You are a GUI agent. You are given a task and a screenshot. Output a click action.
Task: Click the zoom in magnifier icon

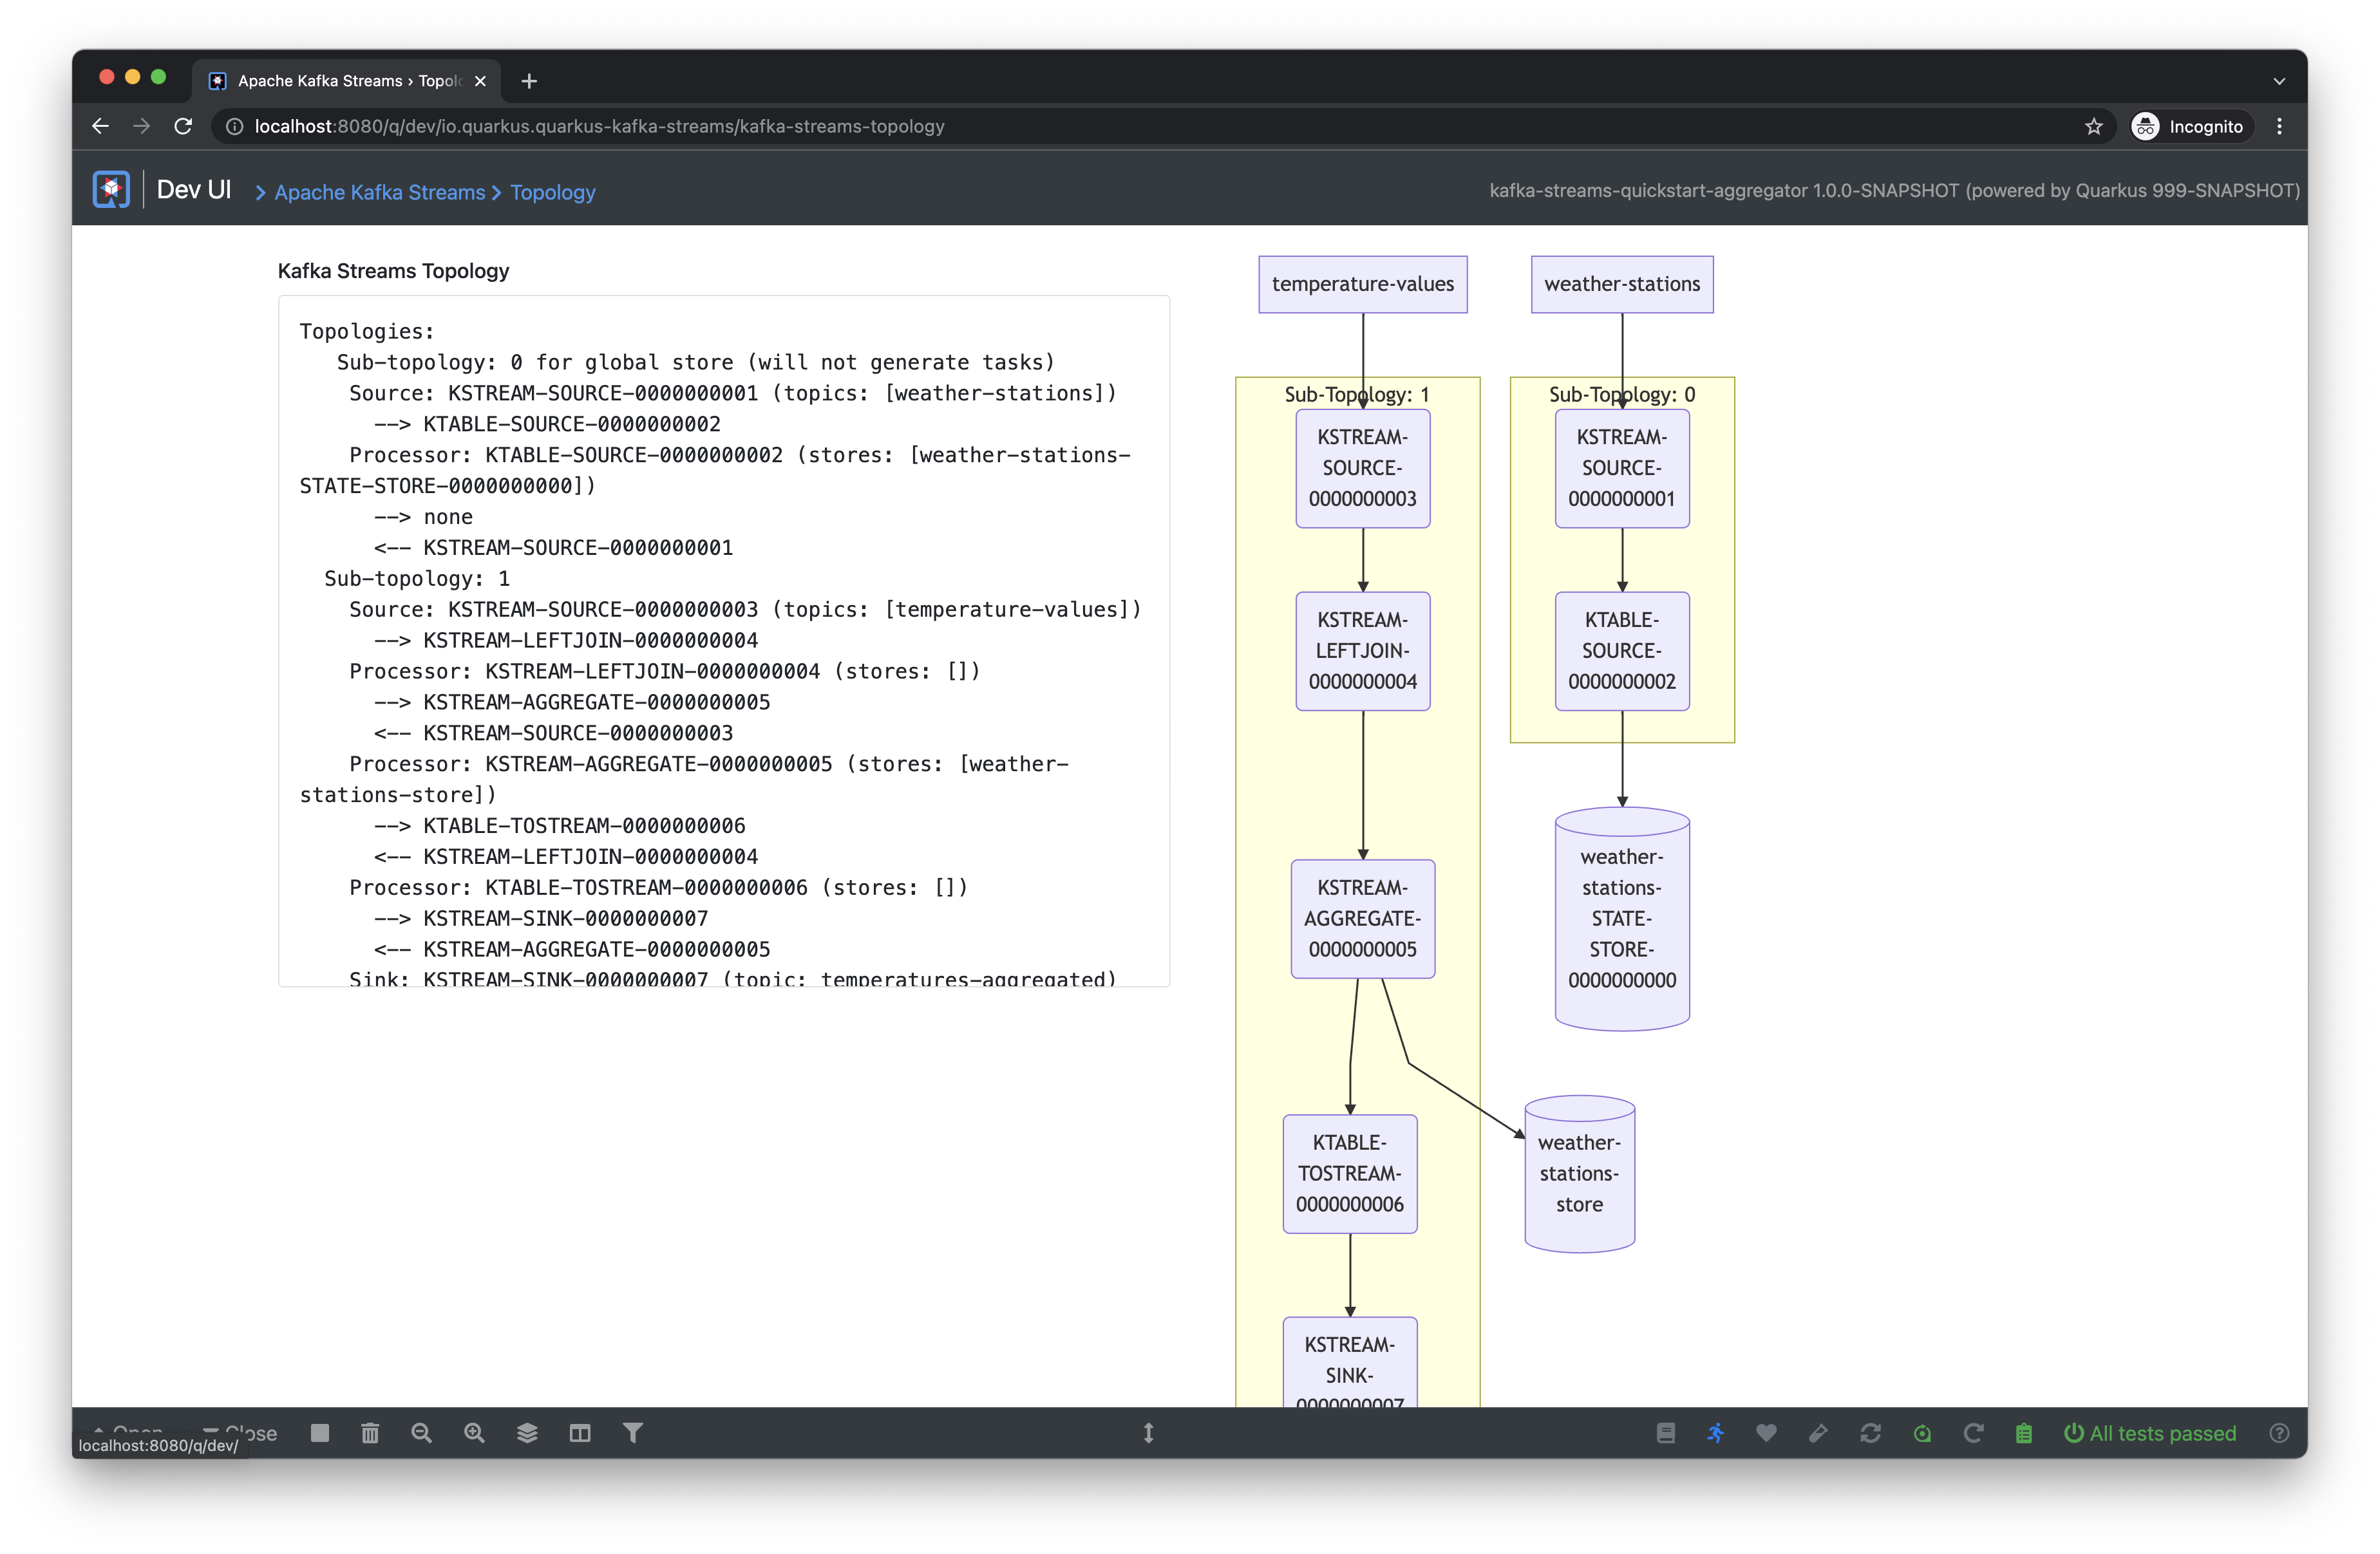474,1433
